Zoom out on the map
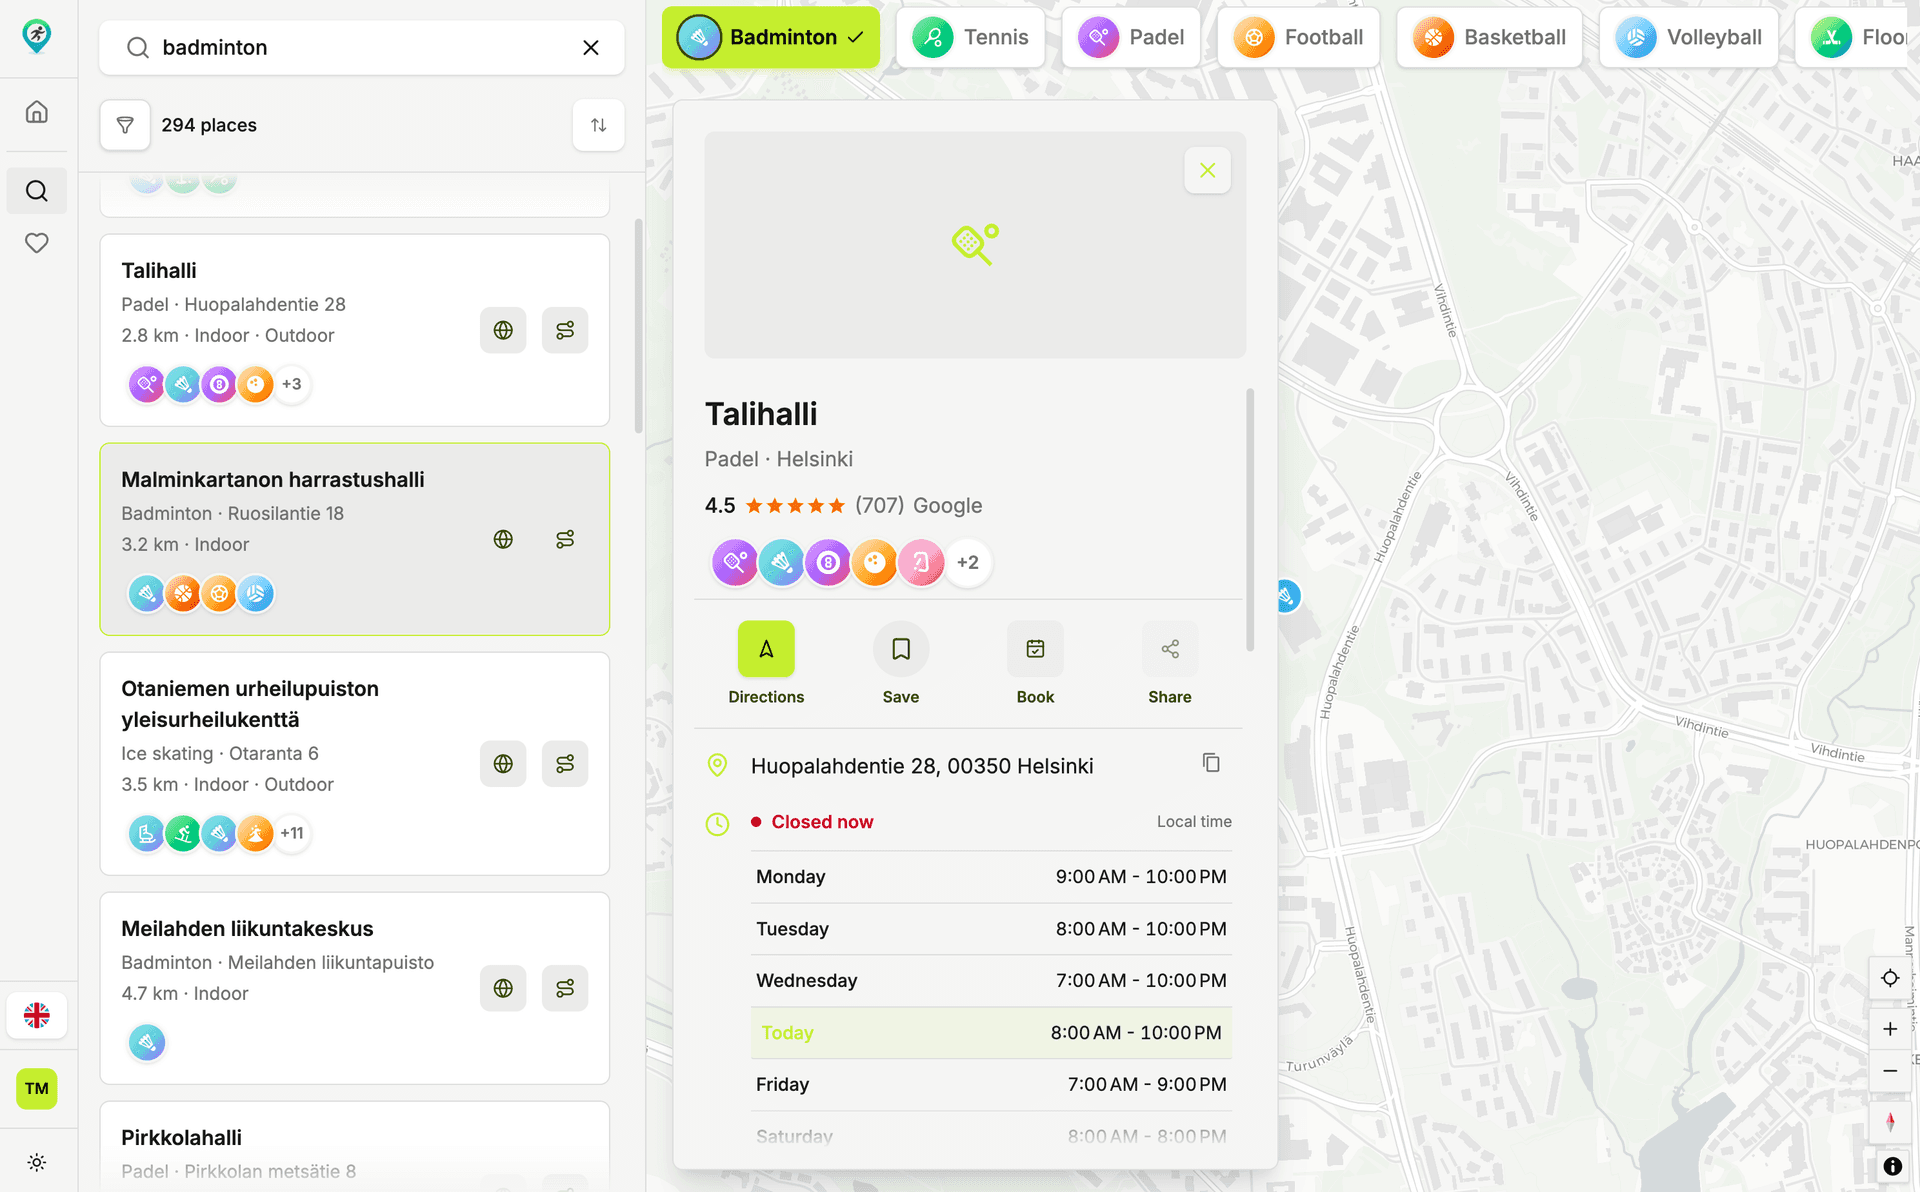This screenshot has height=1192, width=1920. pyautogui.click(x=1890, y=1071)
